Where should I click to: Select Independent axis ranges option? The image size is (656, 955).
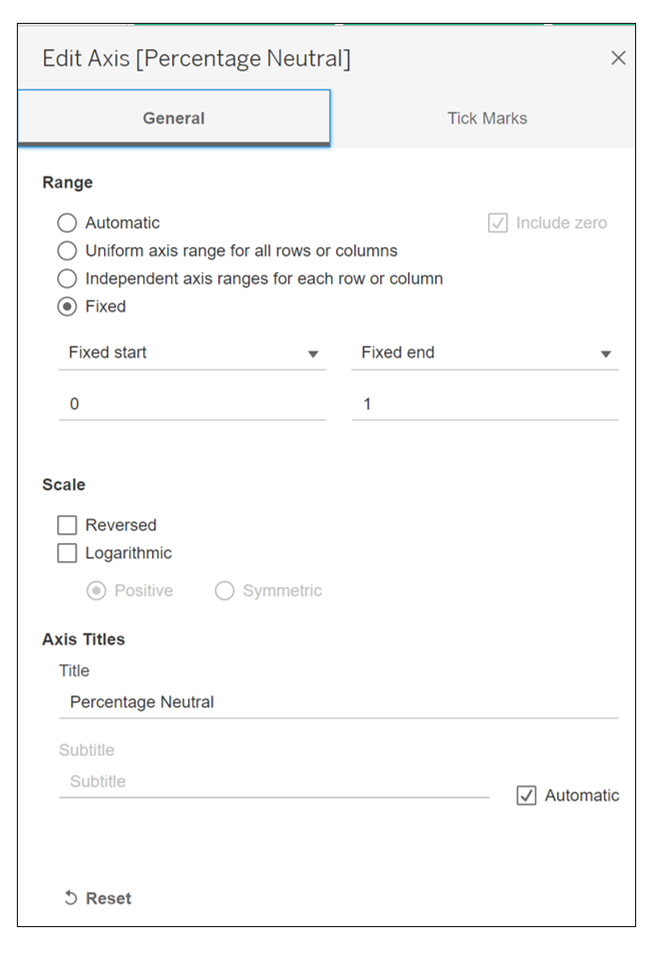coord(67,279)
